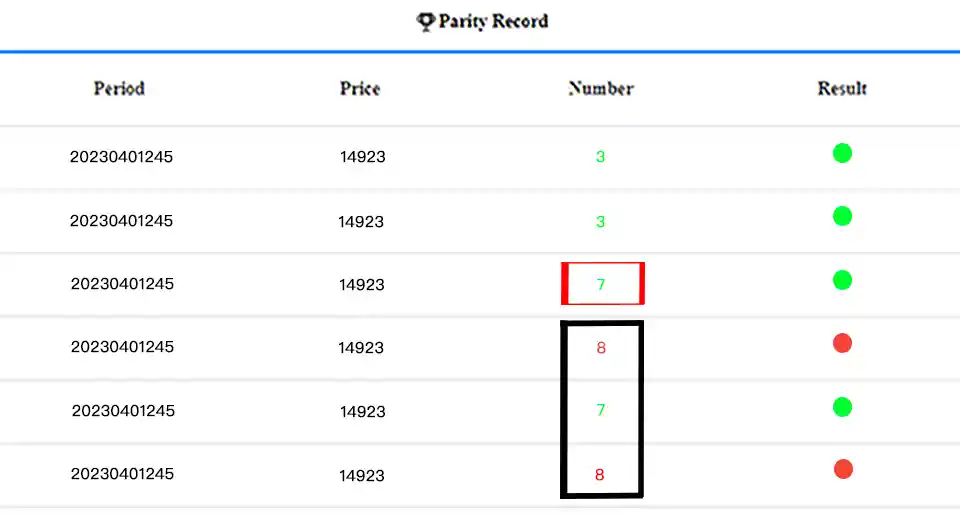Screen dimensions: 960x516
Task: Select the green result dot in second row
Action: (x=842, y=216)
